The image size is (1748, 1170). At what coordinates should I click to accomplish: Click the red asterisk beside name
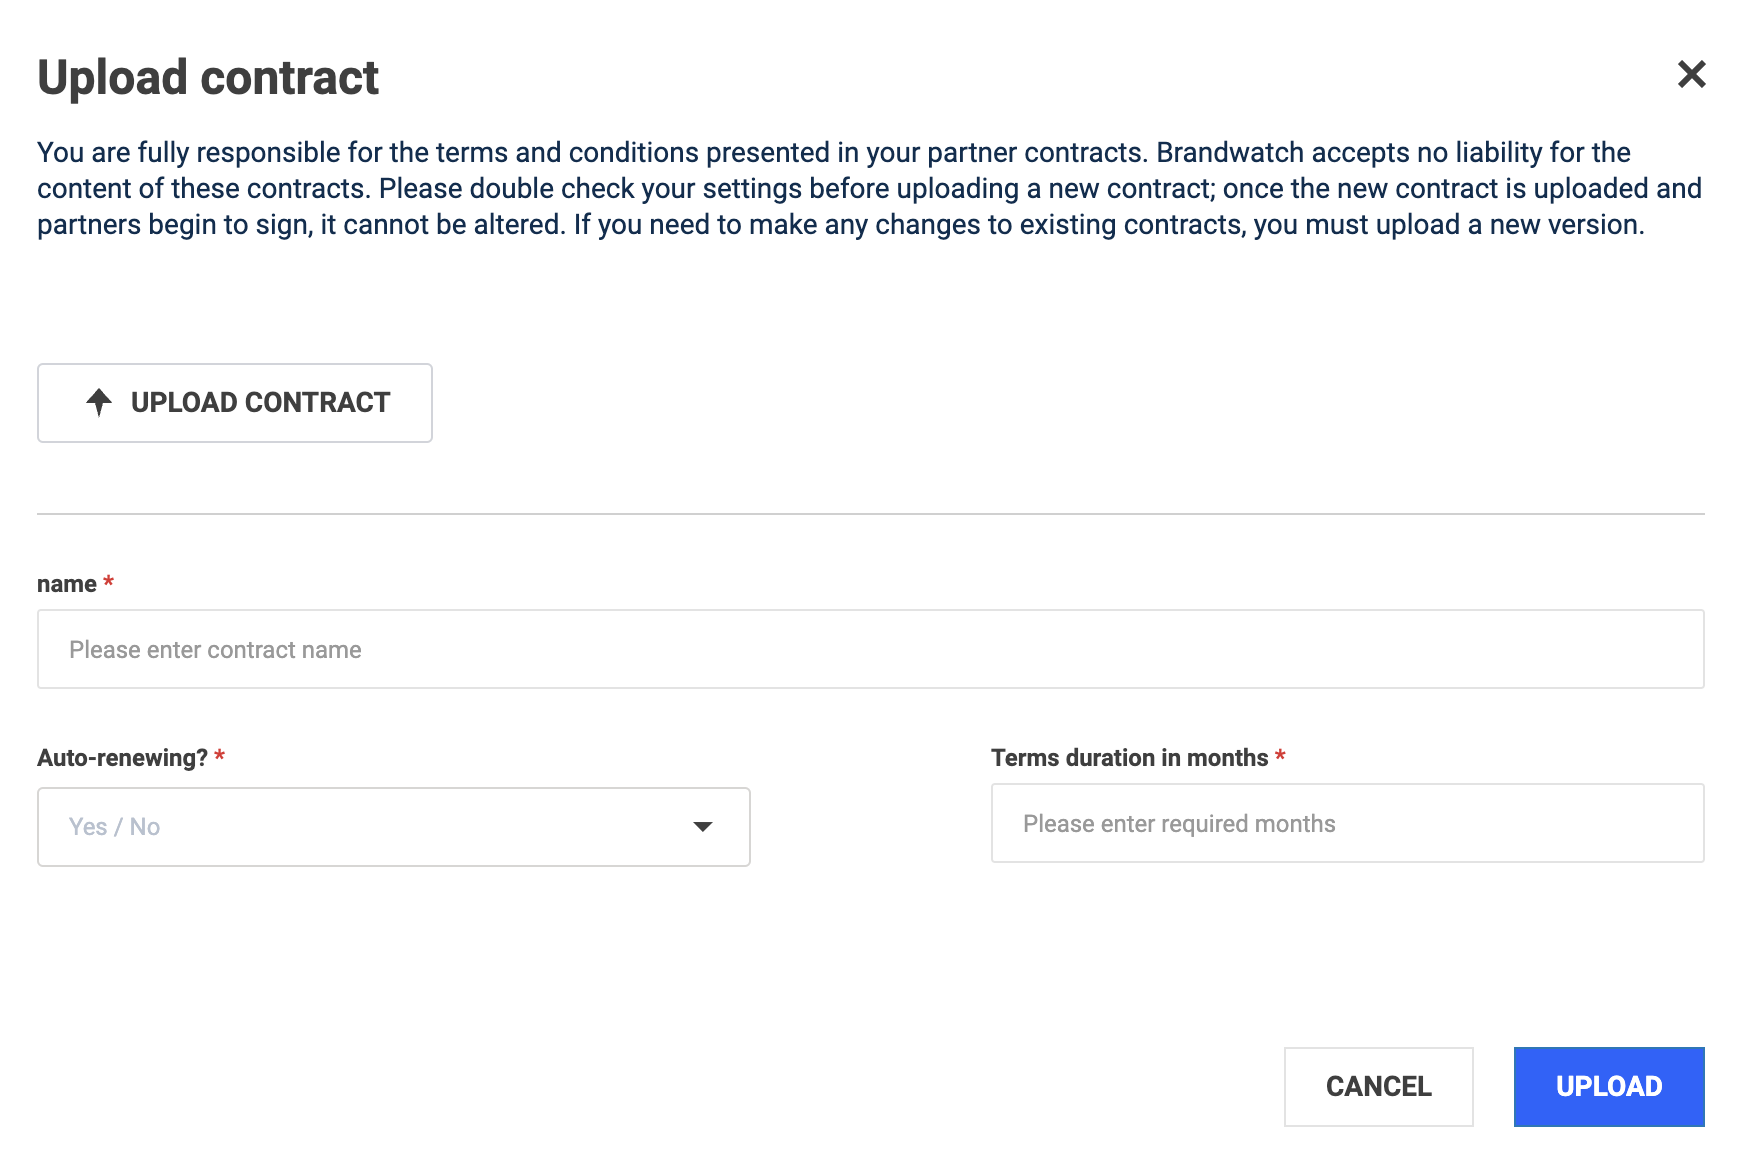(108, 581)
